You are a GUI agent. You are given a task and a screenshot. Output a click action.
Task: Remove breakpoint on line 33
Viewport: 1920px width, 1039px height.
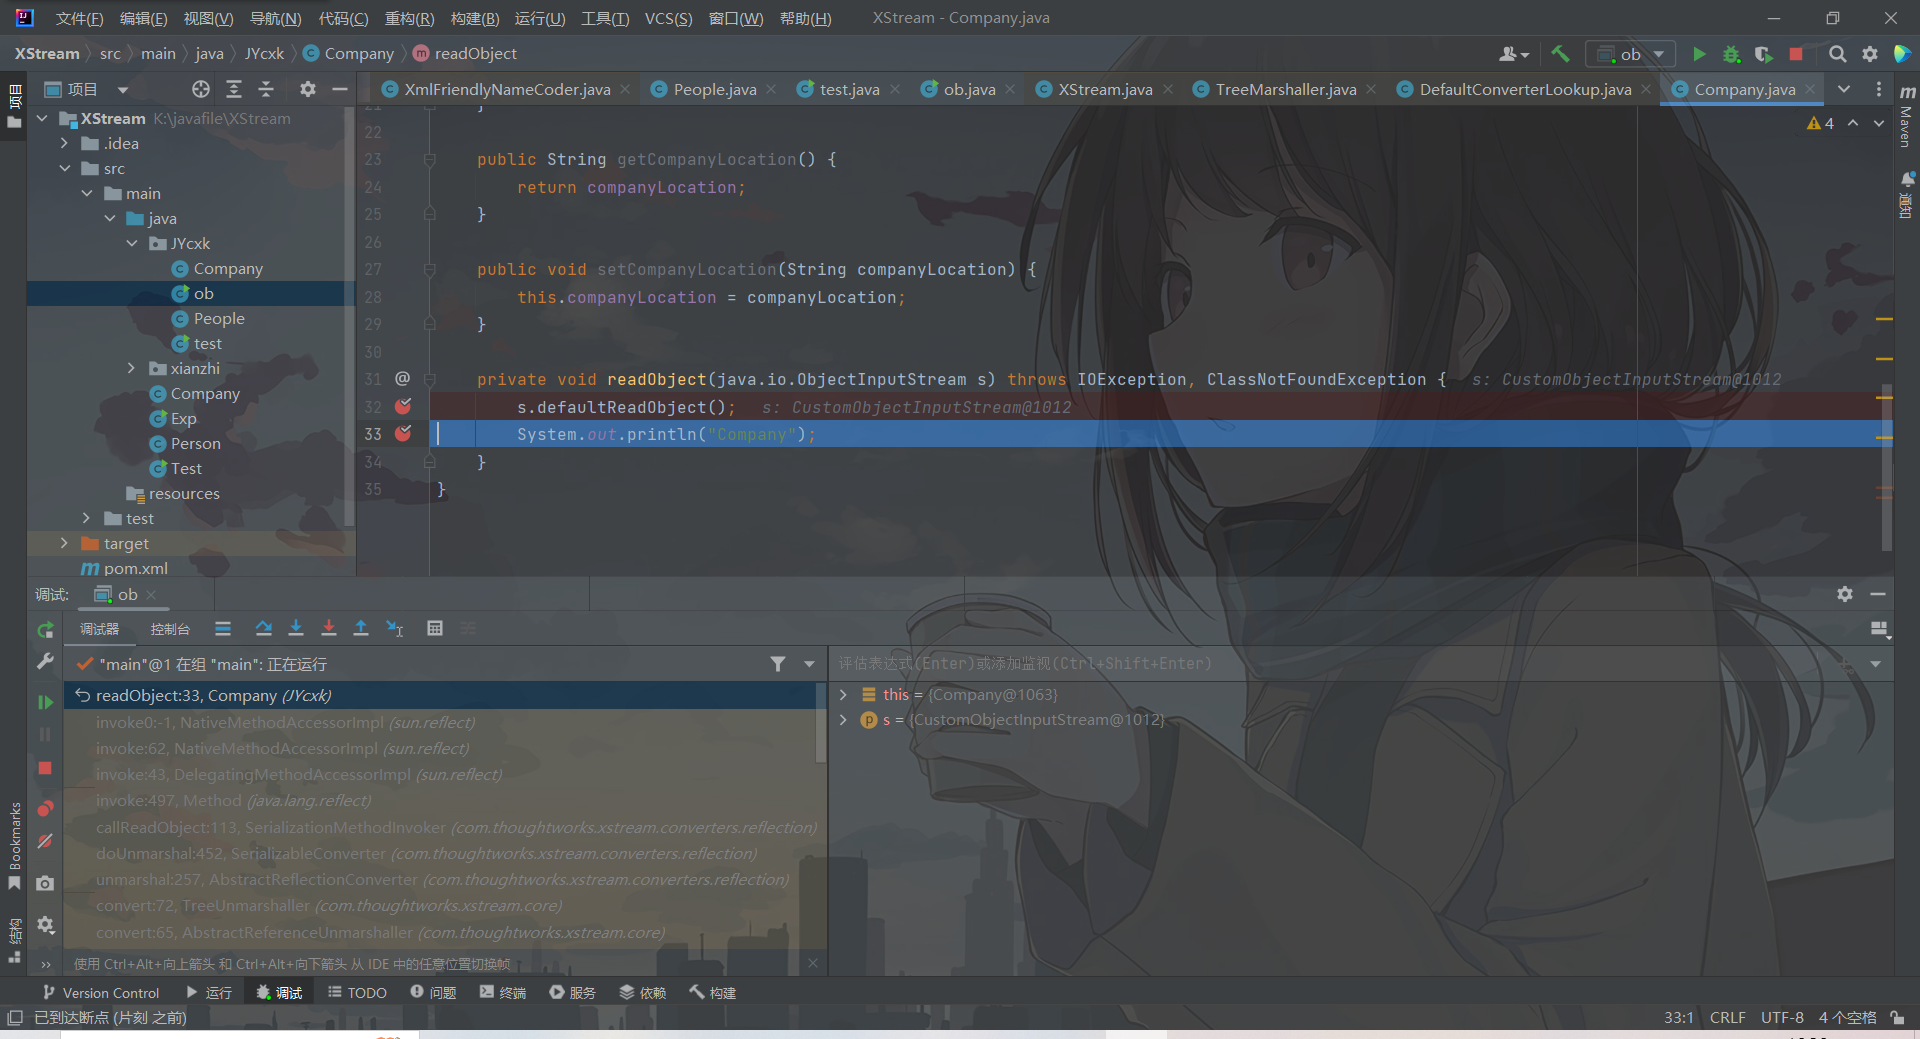pyautogui.click(x=403, y=433)
